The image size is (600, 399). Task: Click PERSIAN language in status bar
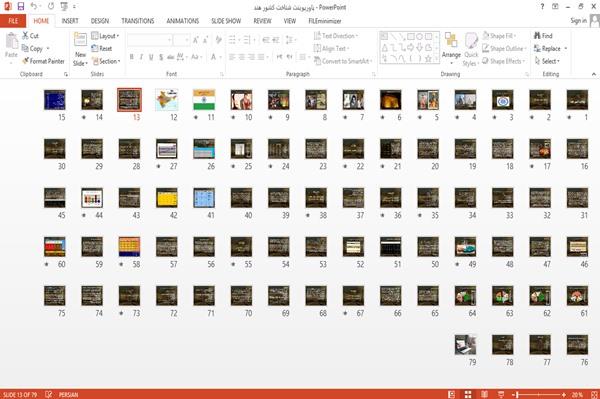[68, 394]
